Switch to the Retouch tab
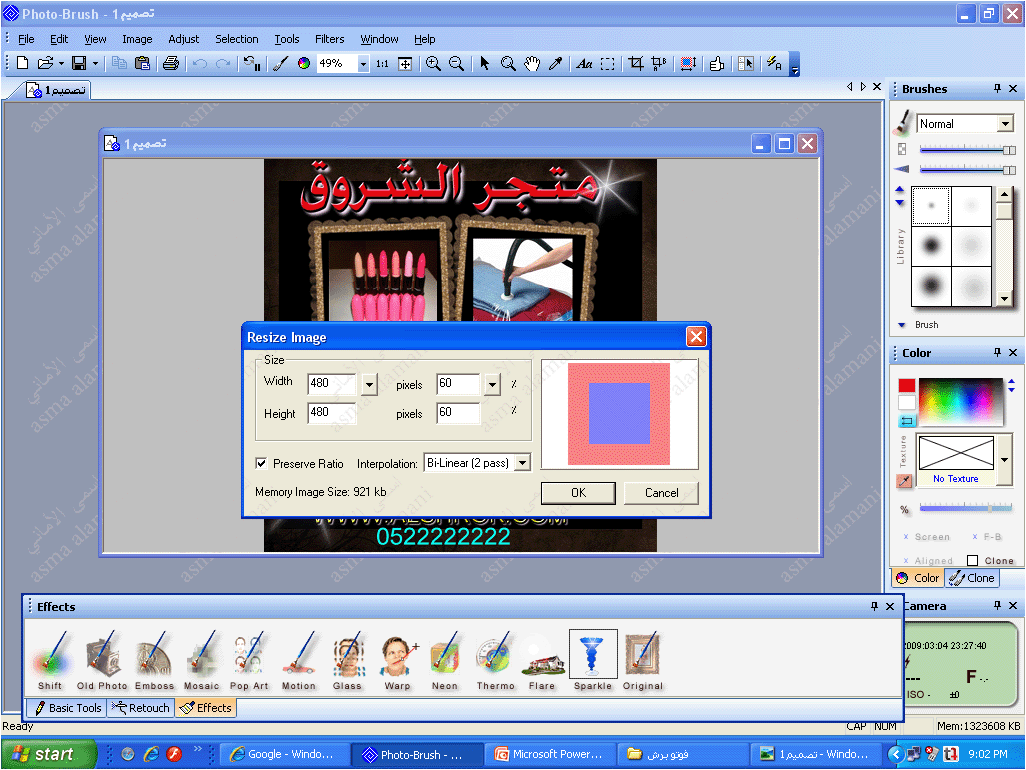 pyautogui.click(x=141, y=708)
